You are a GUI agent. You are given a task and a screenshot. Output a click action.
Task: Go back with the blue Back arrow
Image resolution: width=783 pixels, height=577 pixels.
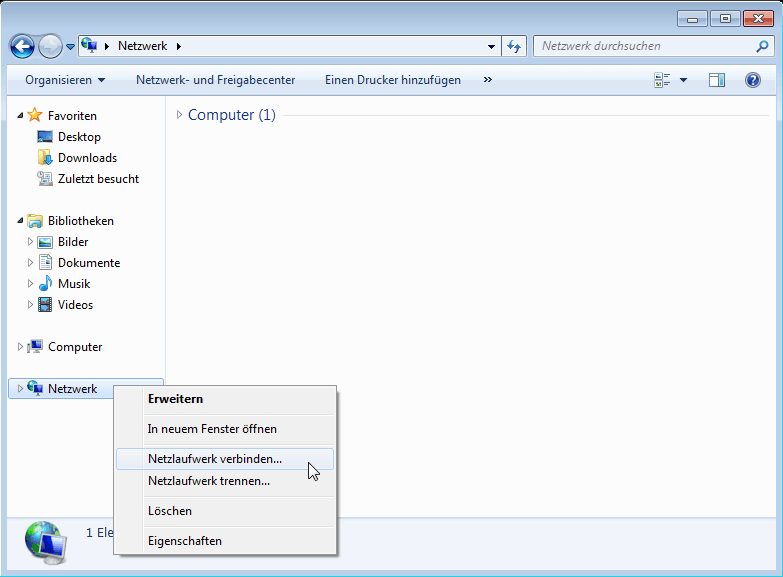pyautogui.click(x=22, y=47)
